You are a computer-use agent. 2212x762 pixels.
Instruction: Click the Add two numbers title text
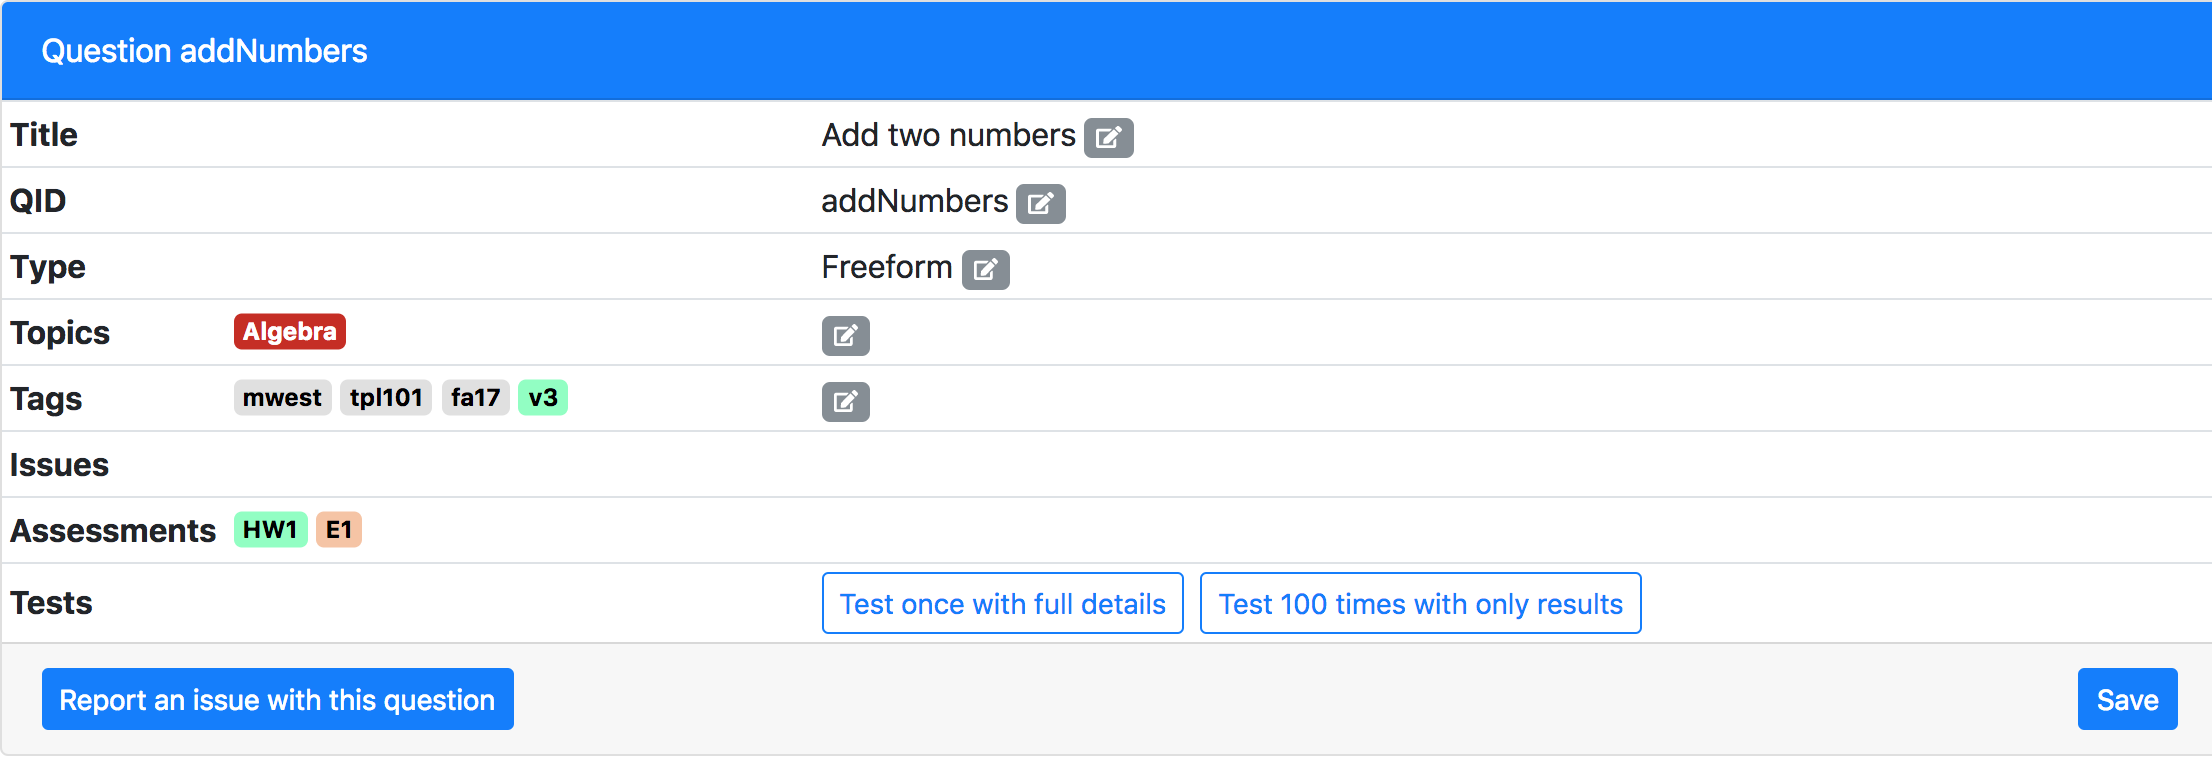[947, 135]
